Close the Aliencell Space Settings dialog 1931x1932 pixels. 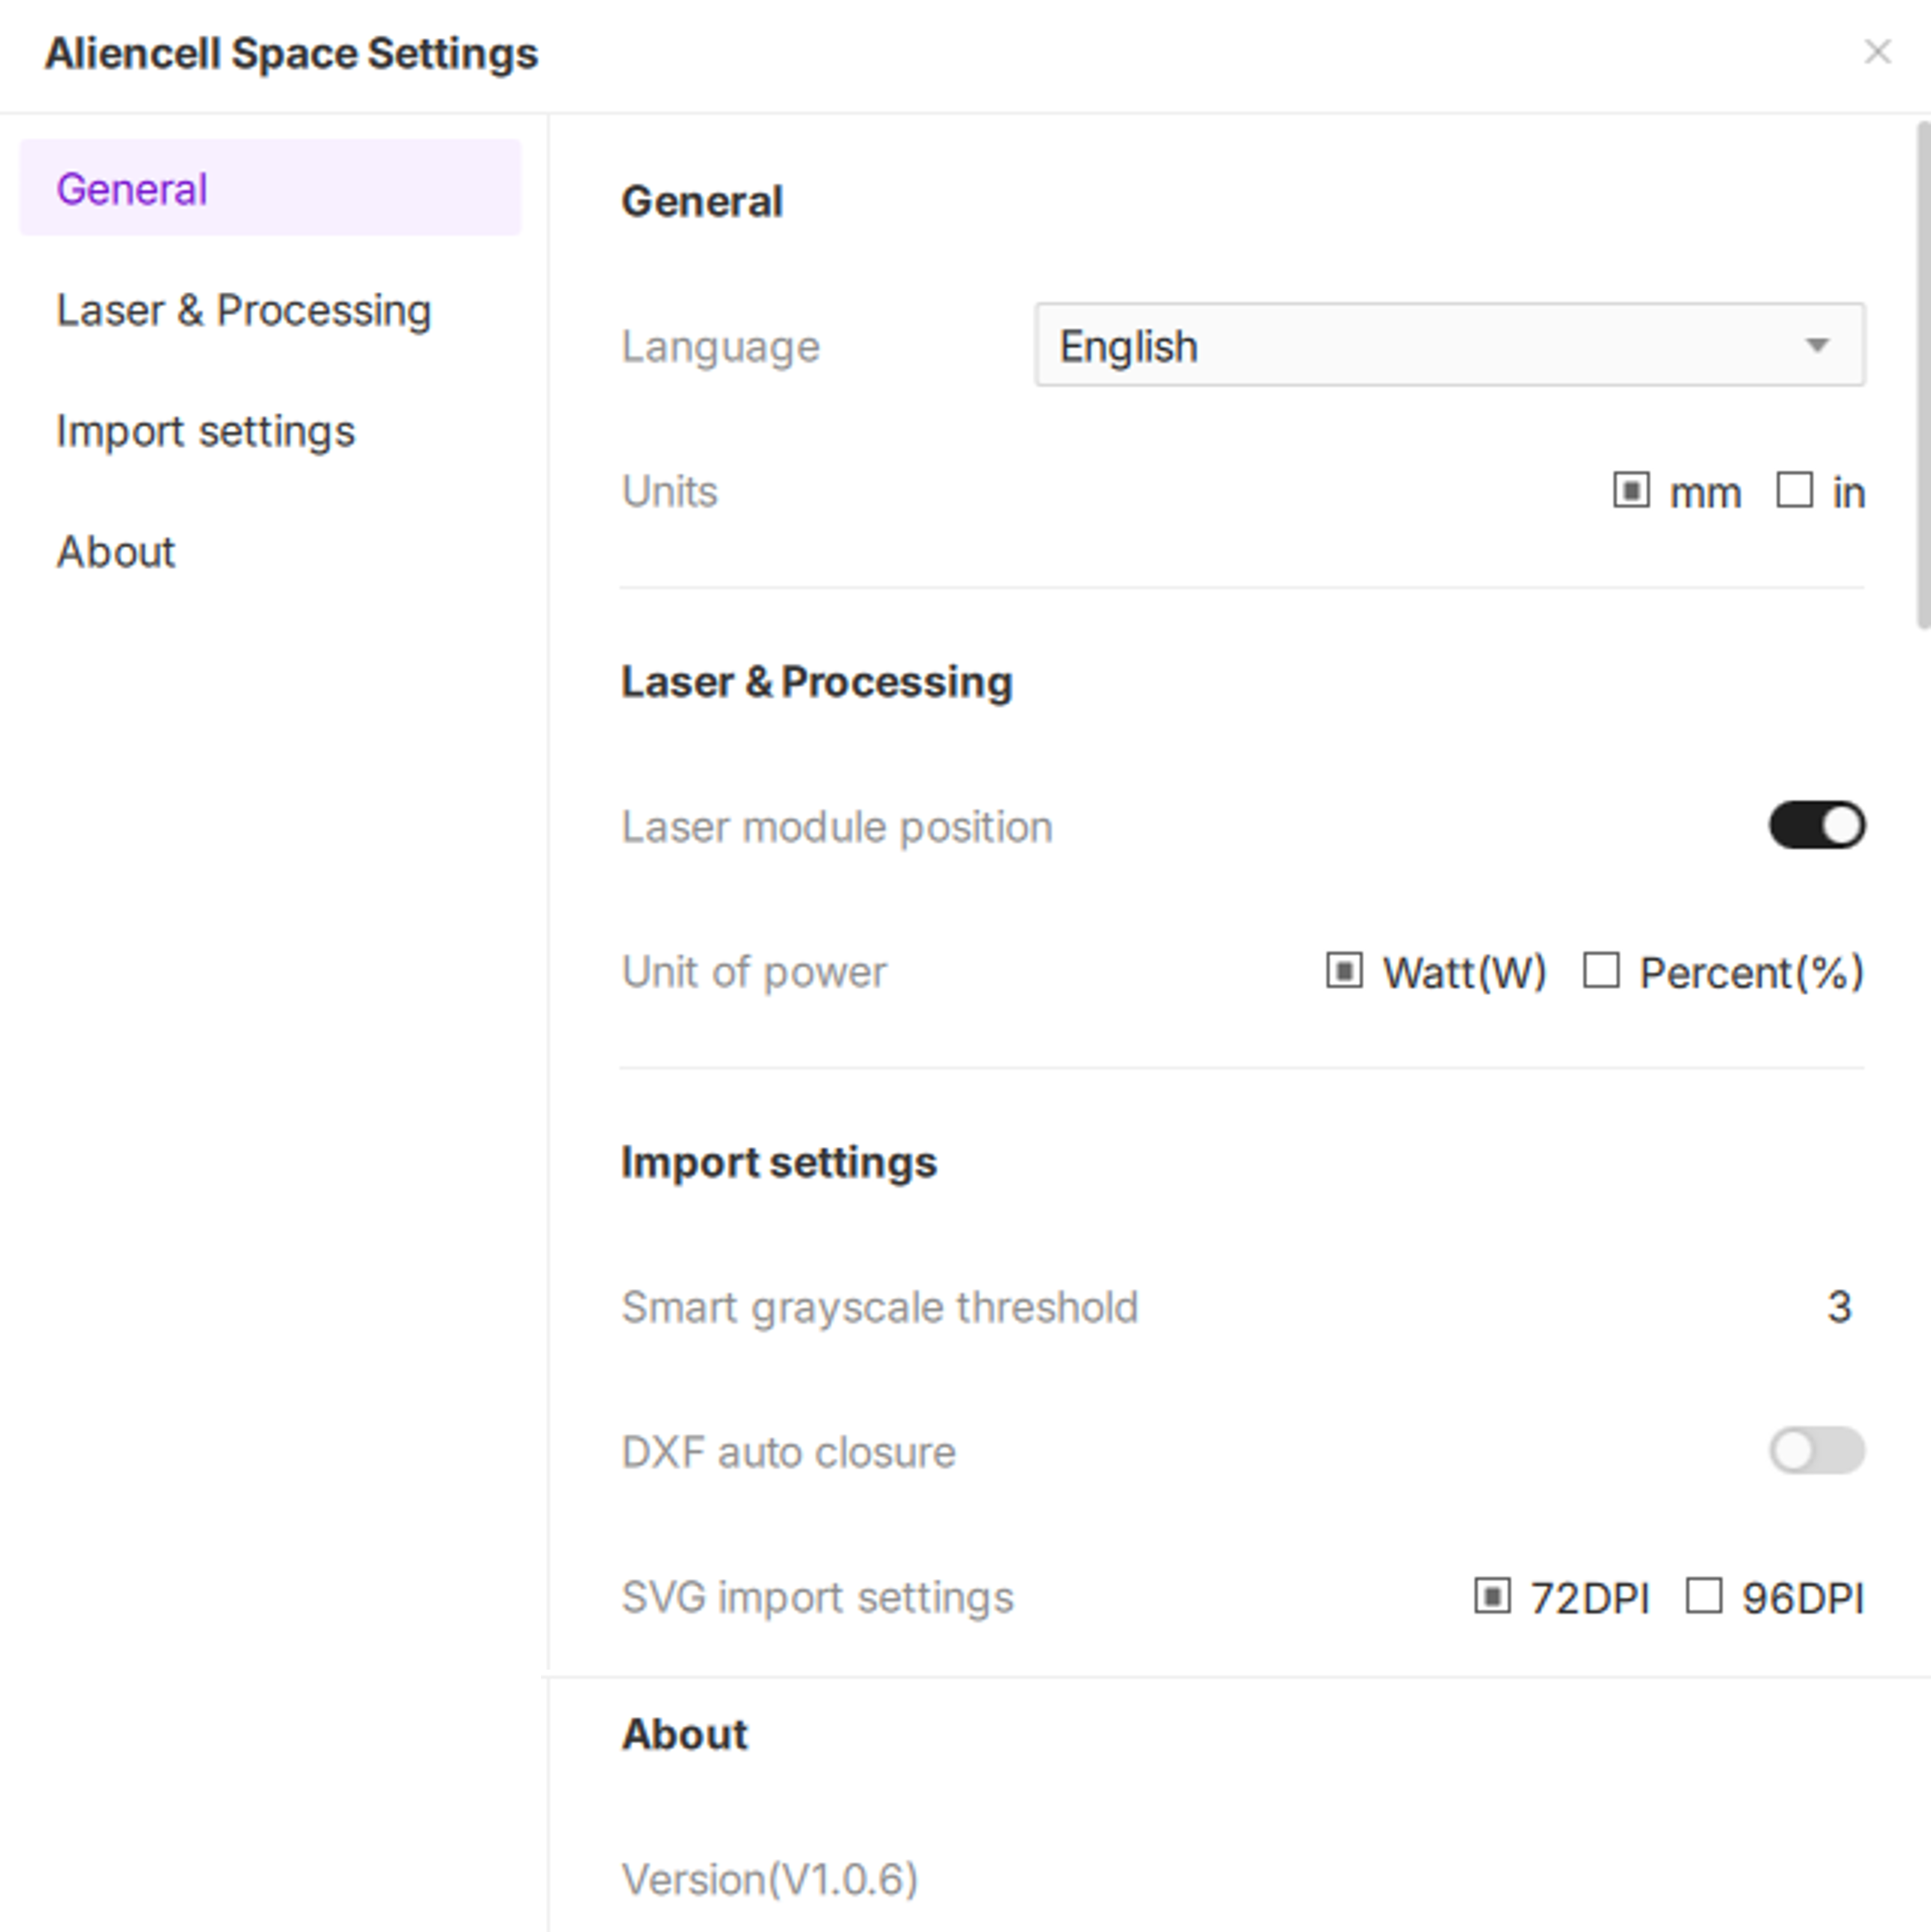click(1877, 52)
